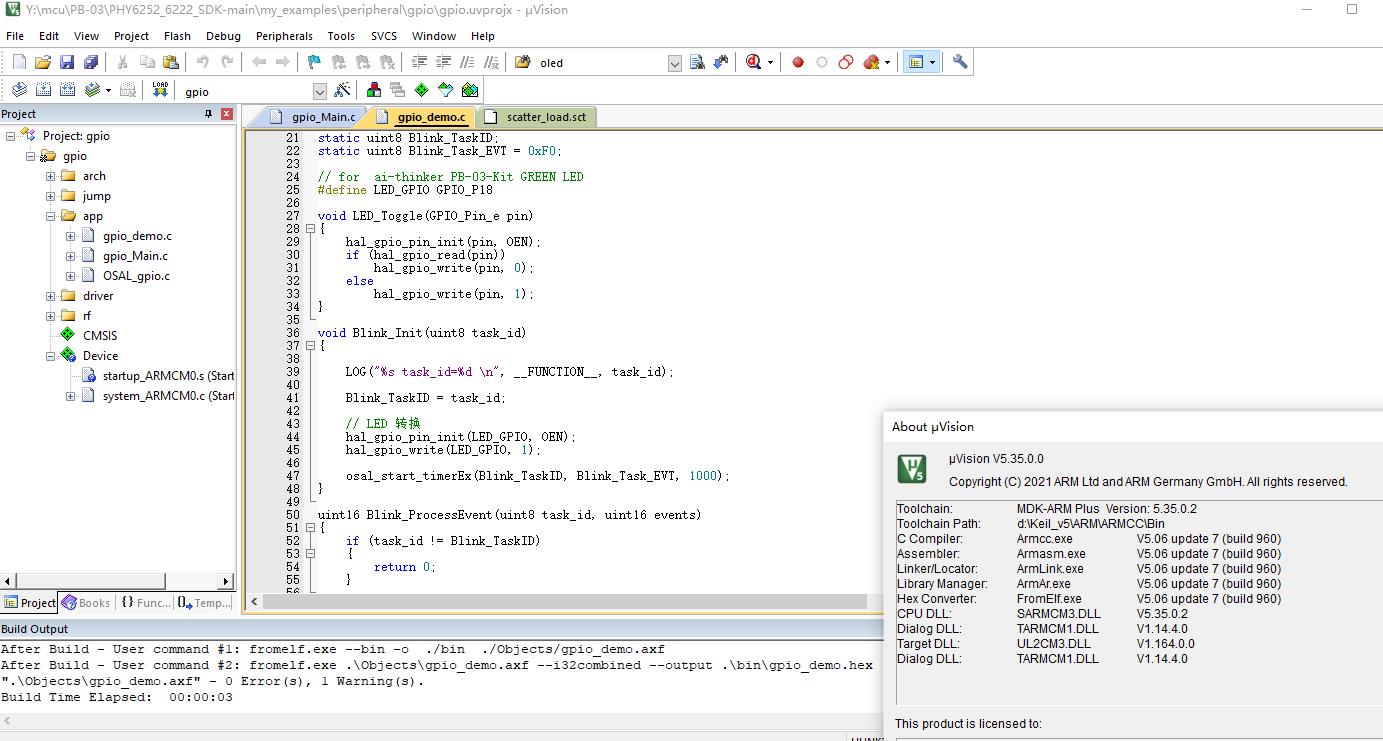
Task: Click the Rebuild all target files icon
Action: [x=68, y=90]
